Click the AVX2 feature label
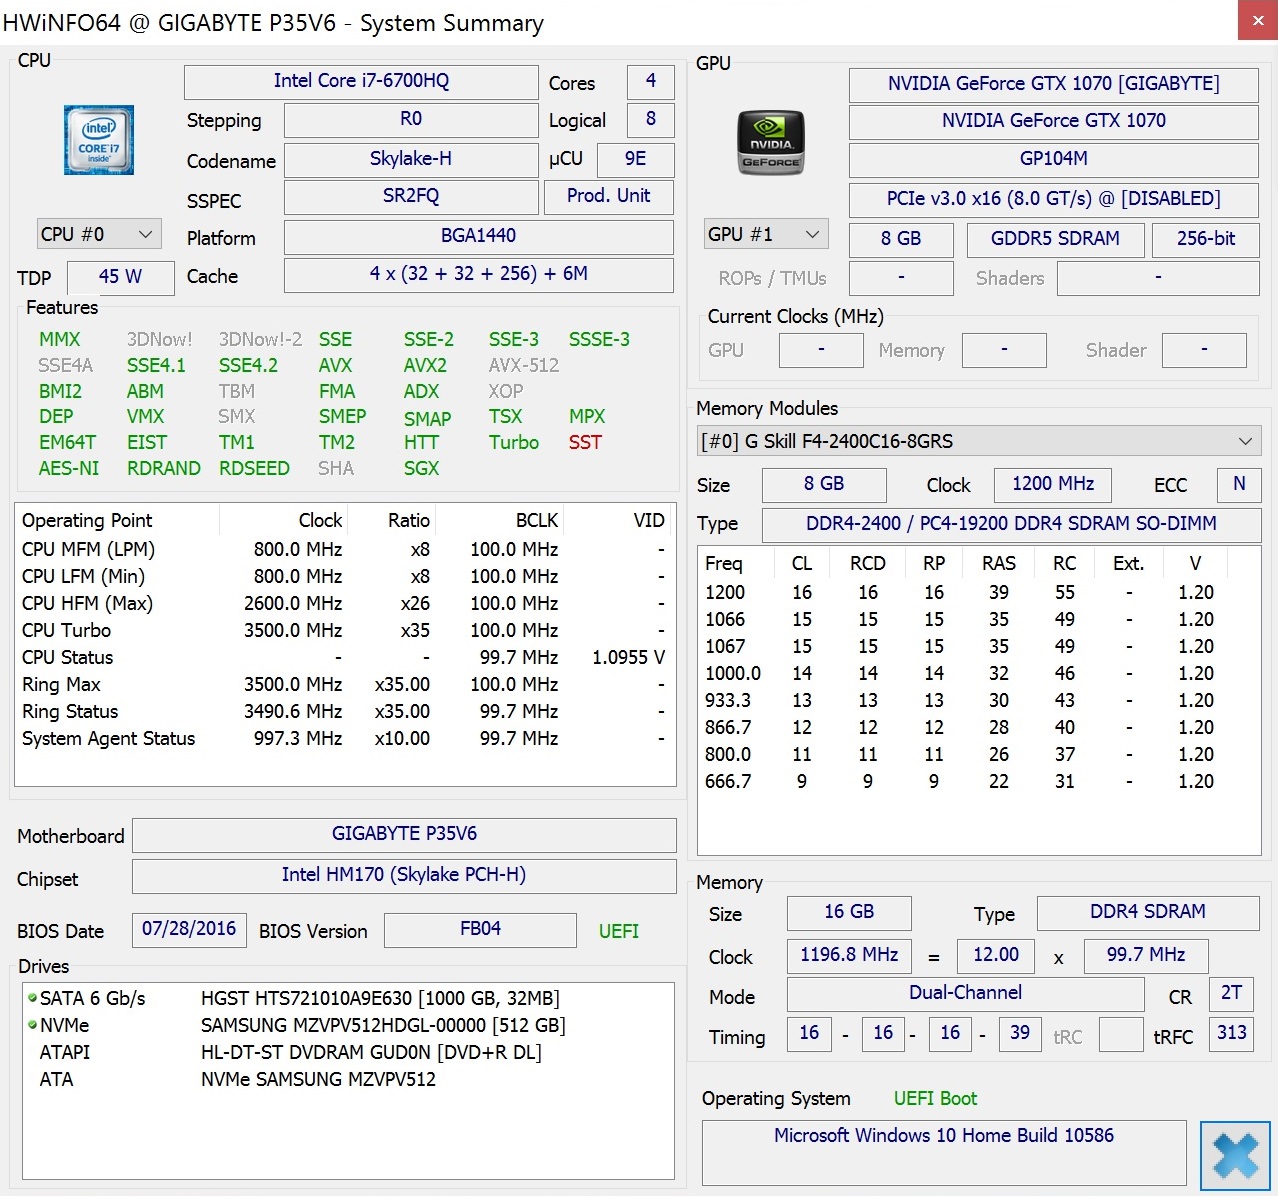The height and width of the screenshot is (1196, 1278). [x=425, y=365]
